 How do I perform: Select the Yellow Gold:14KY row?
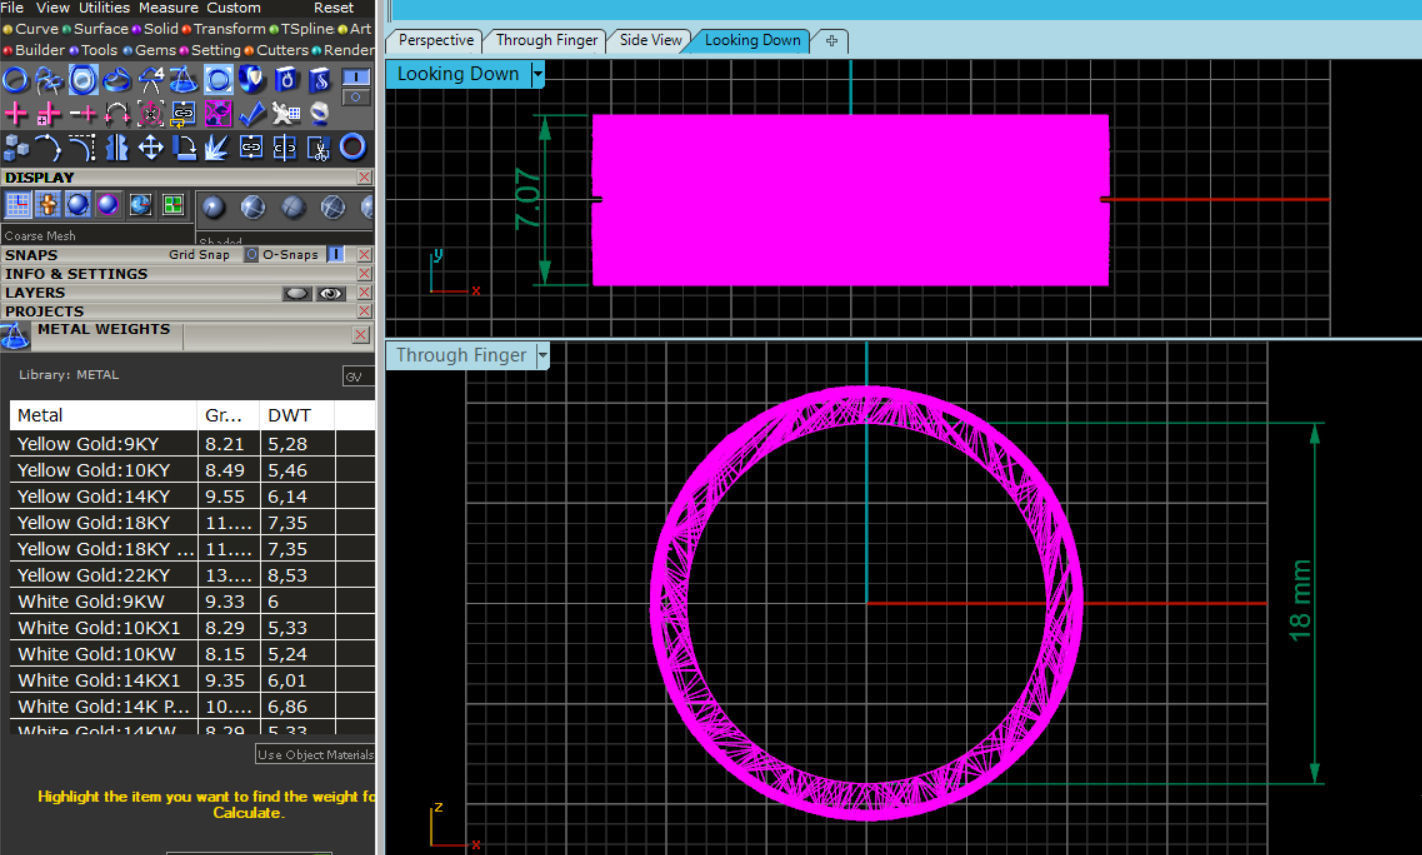tap(192, 497)
